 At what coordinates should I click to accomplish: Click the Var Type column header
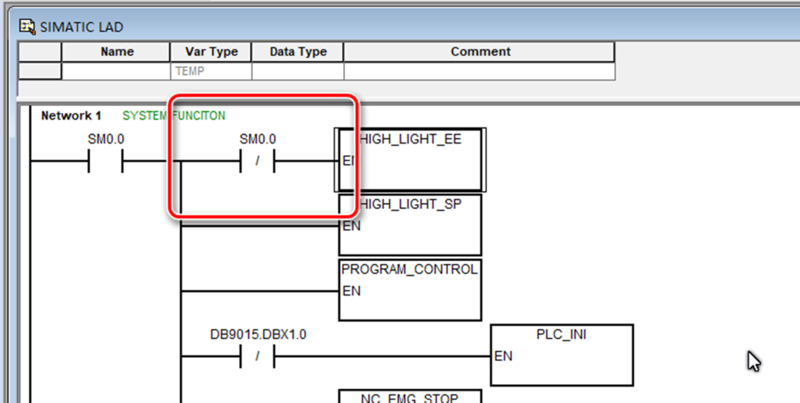[211, 52]
